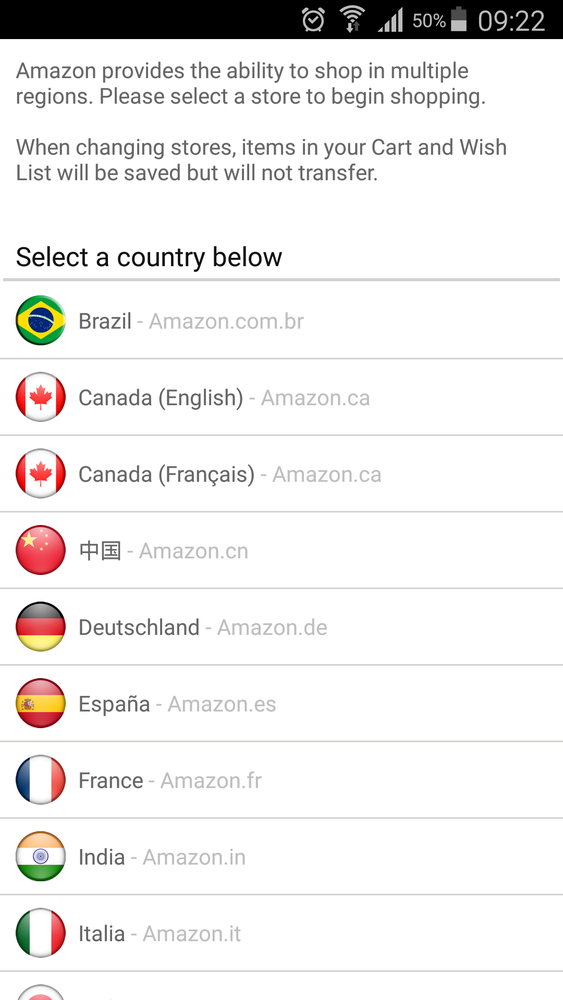Pick España from country list
Viewport: 563px width, 1000px height.
(114, 704)
